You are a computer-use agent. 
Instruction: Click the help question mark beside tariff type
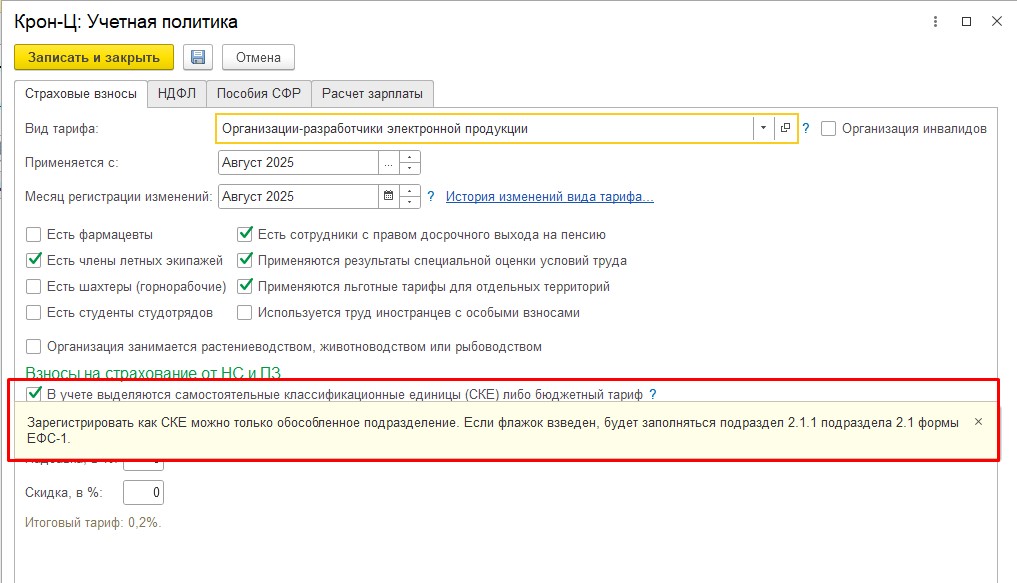pyautogui.click(x=806, y=128)
